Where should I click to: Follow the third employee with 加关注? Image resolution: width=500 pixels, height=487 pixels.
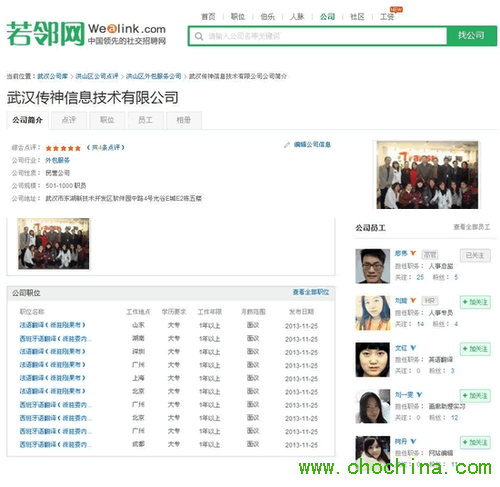[475, 349]
